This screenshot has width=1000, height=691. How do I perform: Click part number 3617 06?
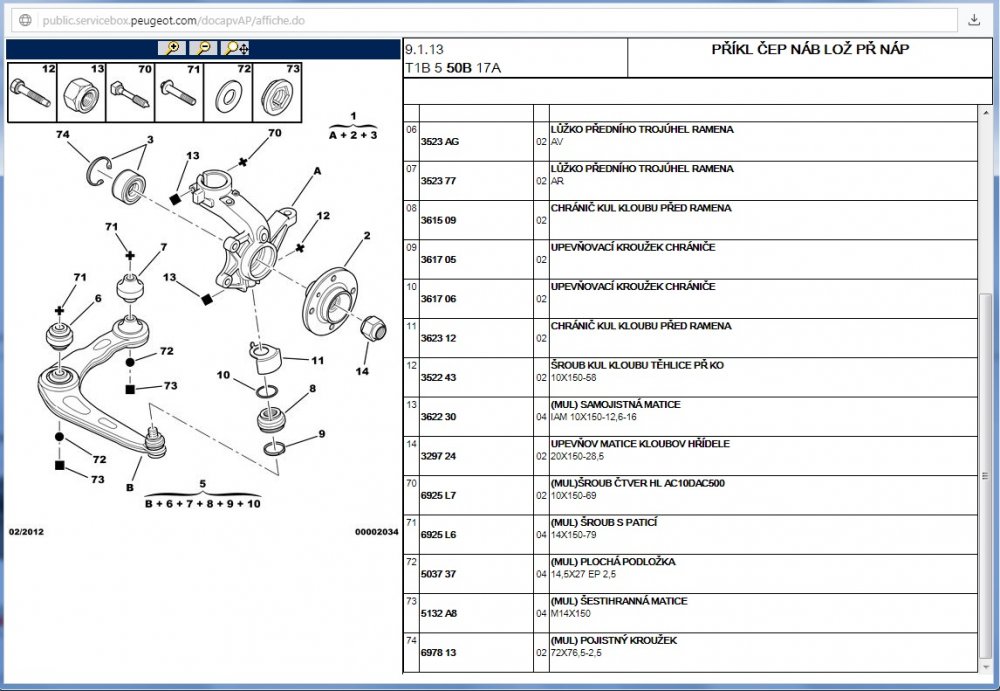438,299
